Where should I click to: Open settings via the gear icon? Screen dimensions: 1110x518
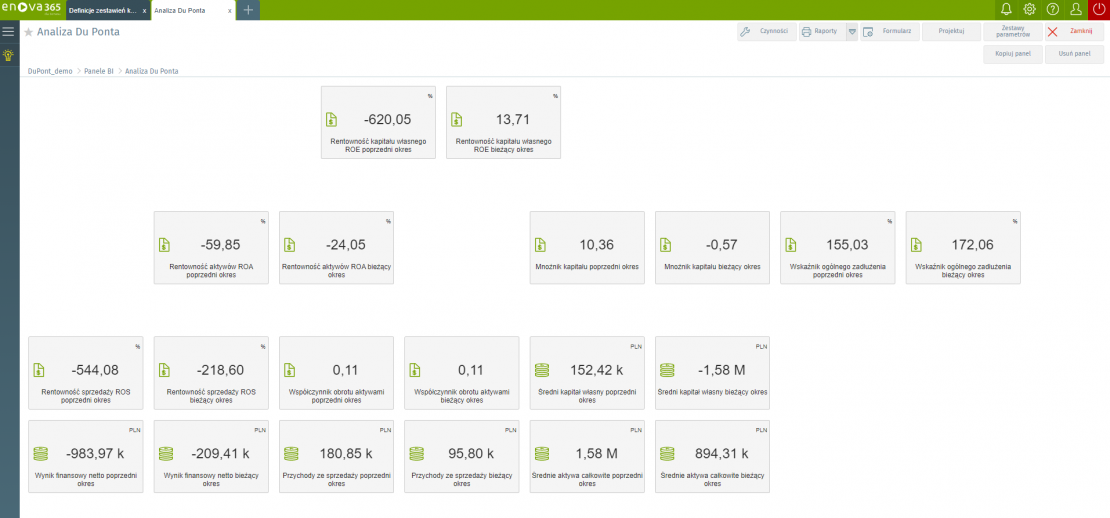pyautogui.click(x=1029, y=9)
